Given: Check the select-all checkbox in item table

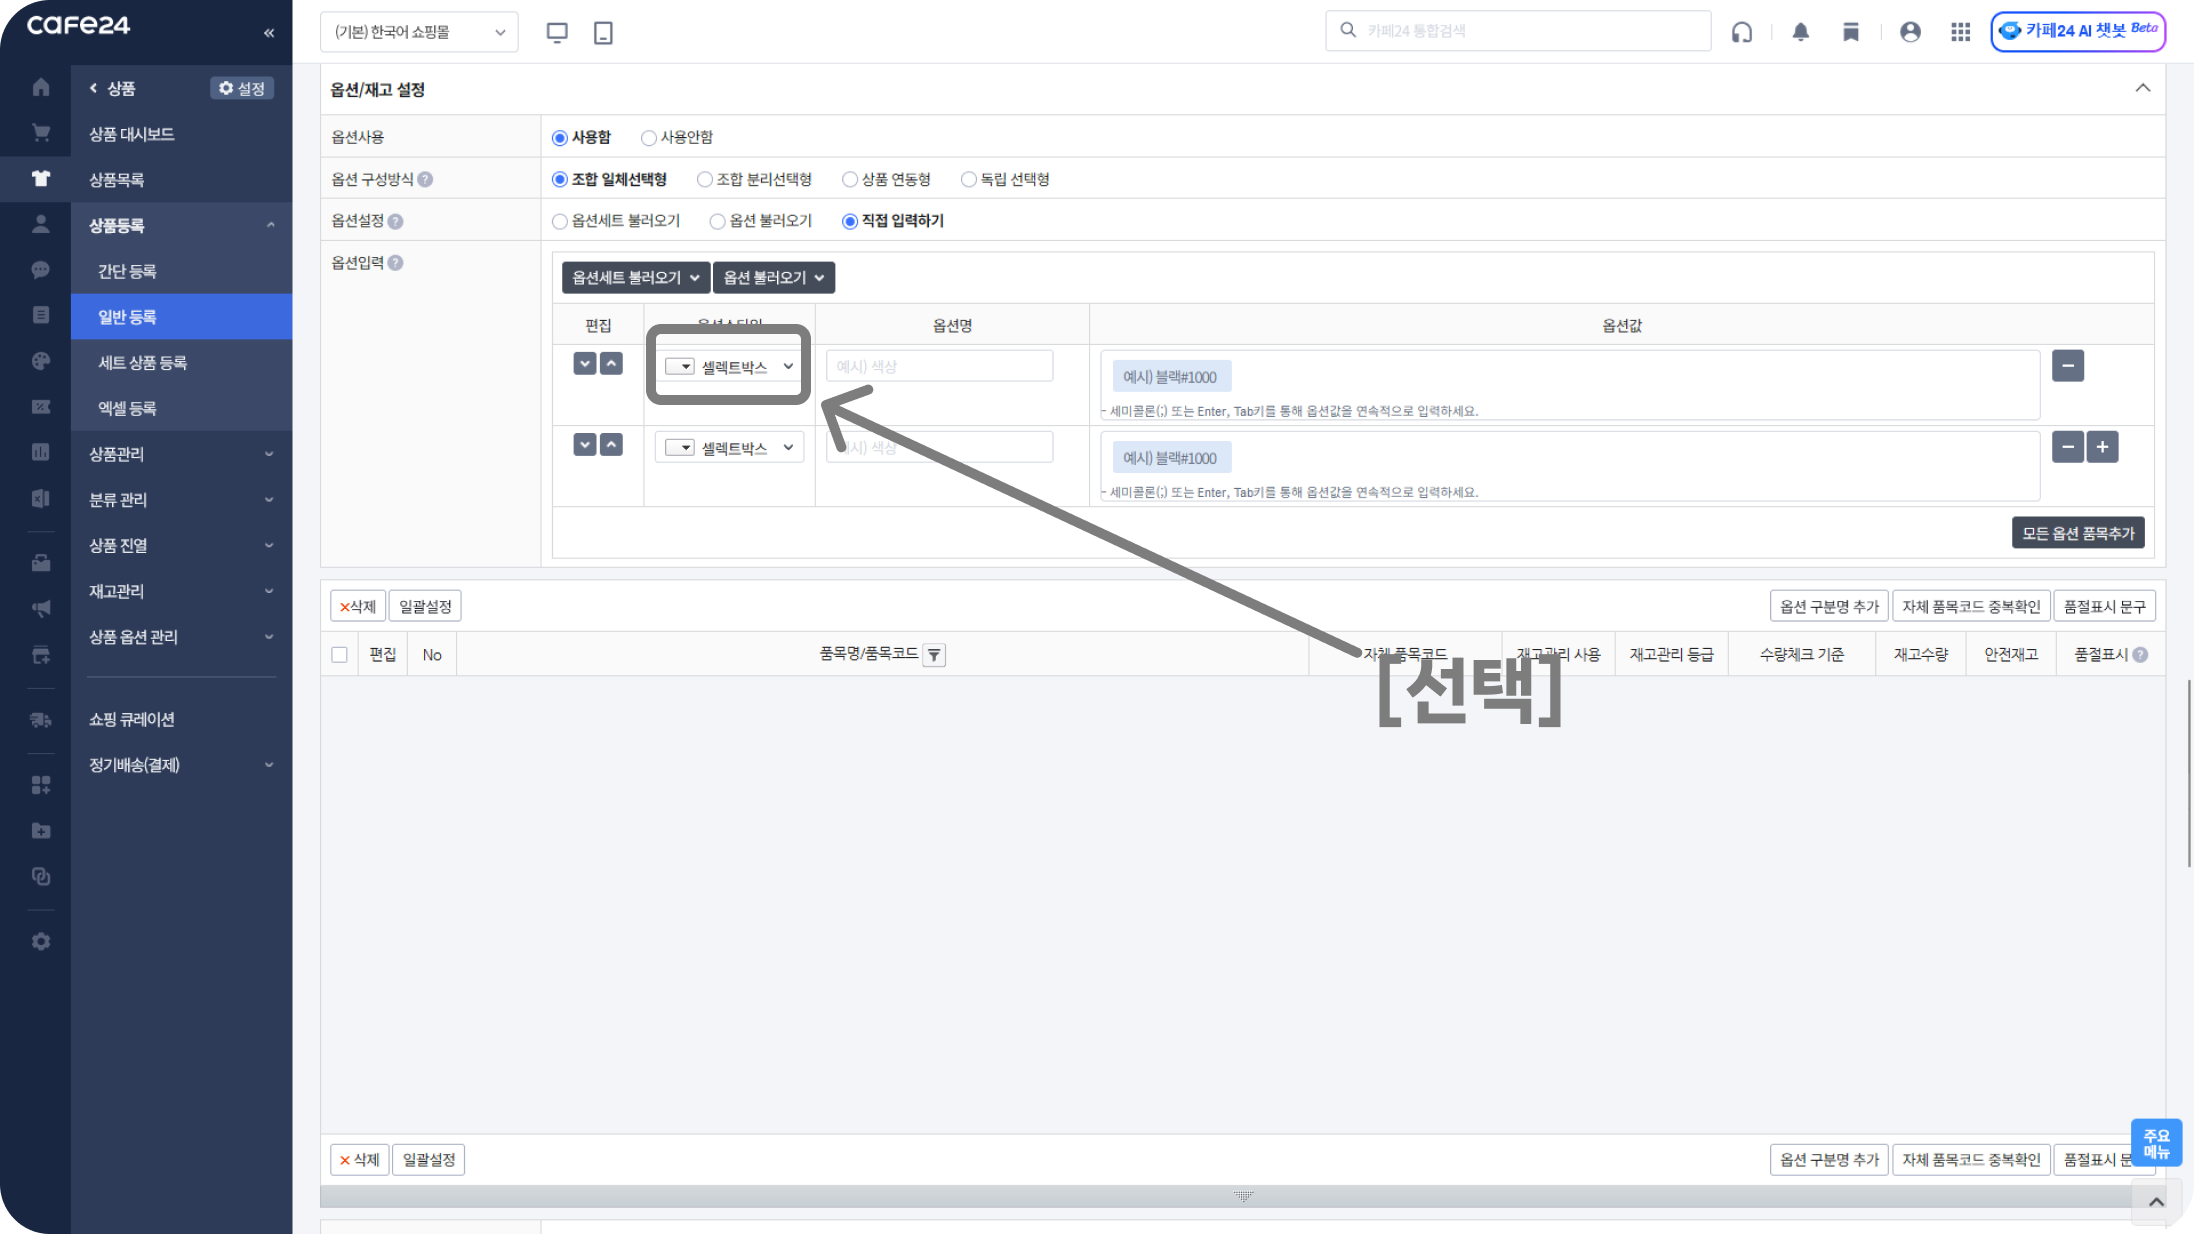Looking at the screenshot, I should point(340,655).
